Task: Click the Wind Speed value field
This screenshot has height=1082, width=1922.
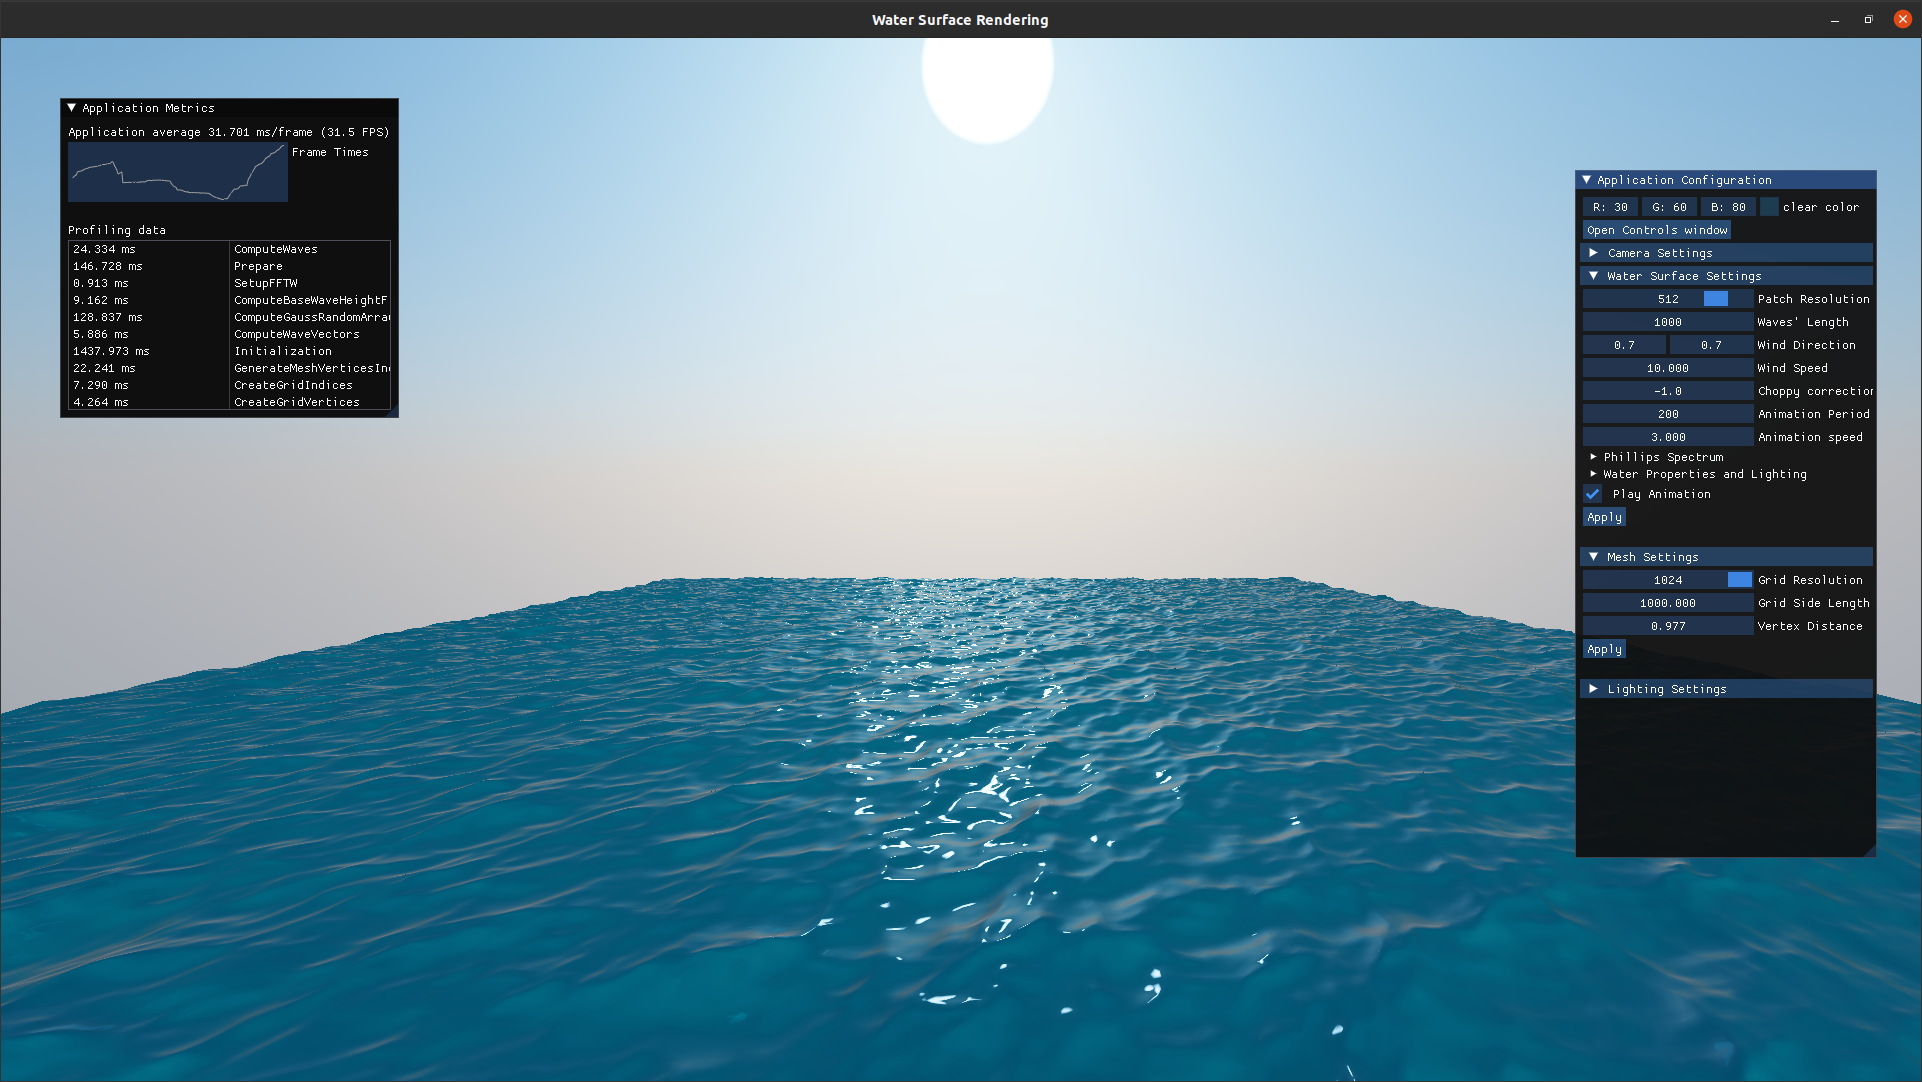Action: click(x=1667, y=368)
